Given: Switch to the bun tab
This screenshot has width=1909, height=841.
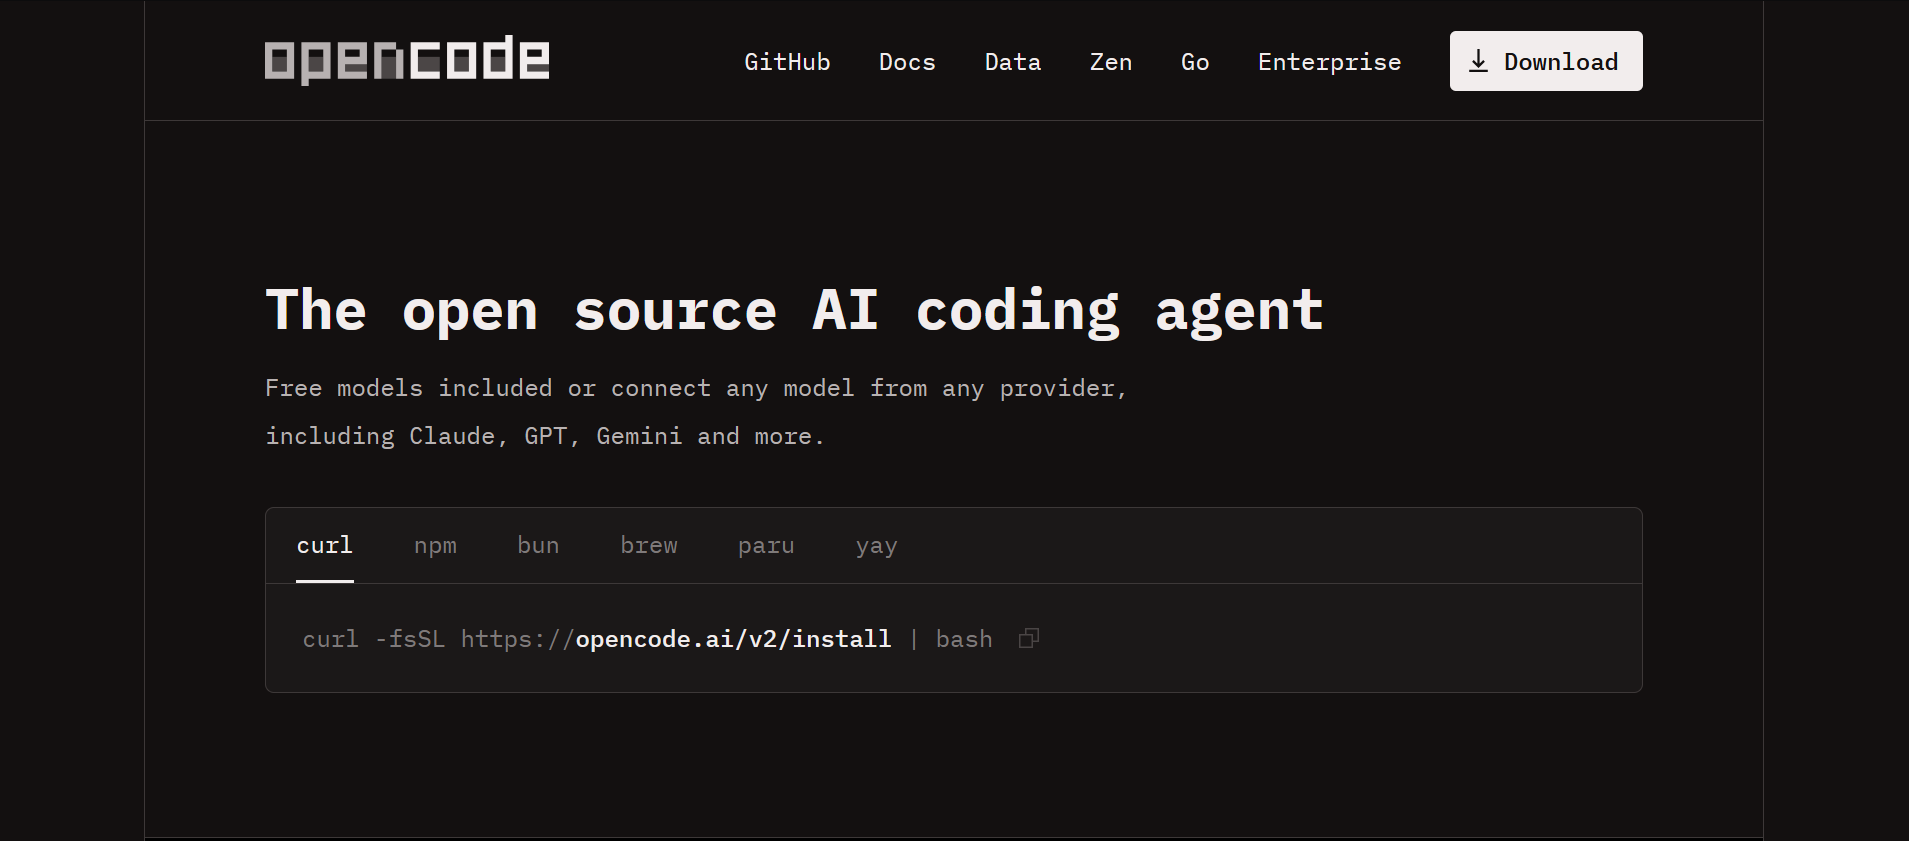Looking at the screenshot, I should tap(538, 546).
